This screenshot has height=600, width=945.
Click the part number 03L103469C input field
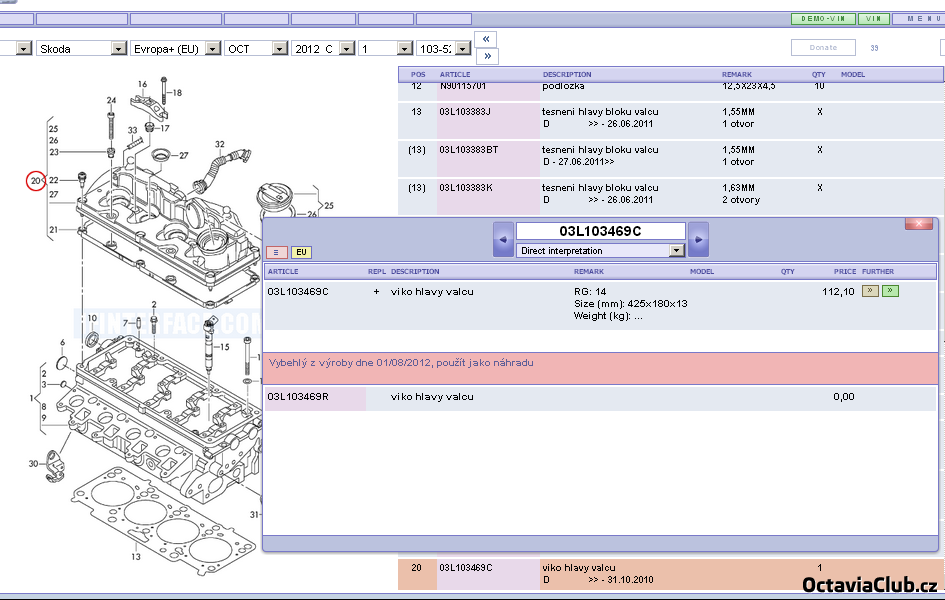click(600, 231)
